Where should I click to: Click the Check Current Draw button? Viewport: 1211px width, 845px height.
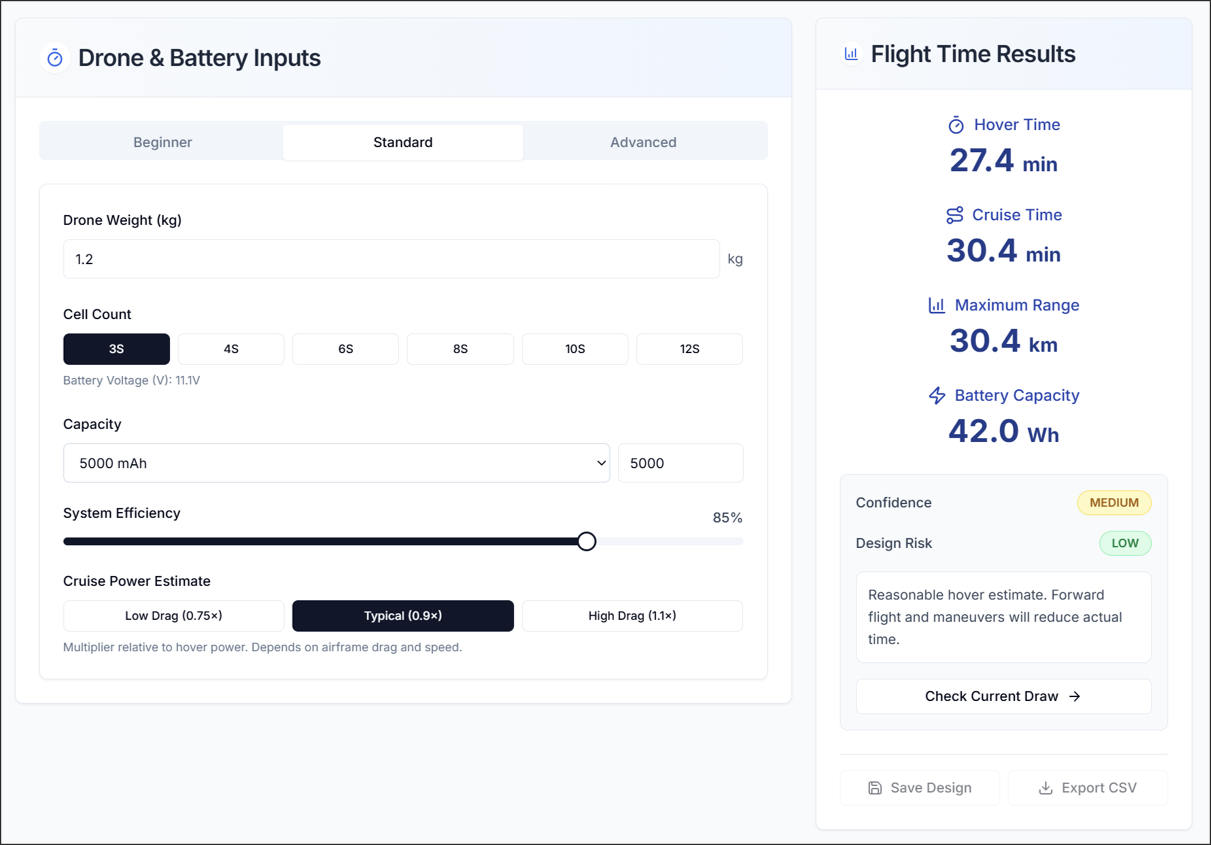coord(1003,696)
